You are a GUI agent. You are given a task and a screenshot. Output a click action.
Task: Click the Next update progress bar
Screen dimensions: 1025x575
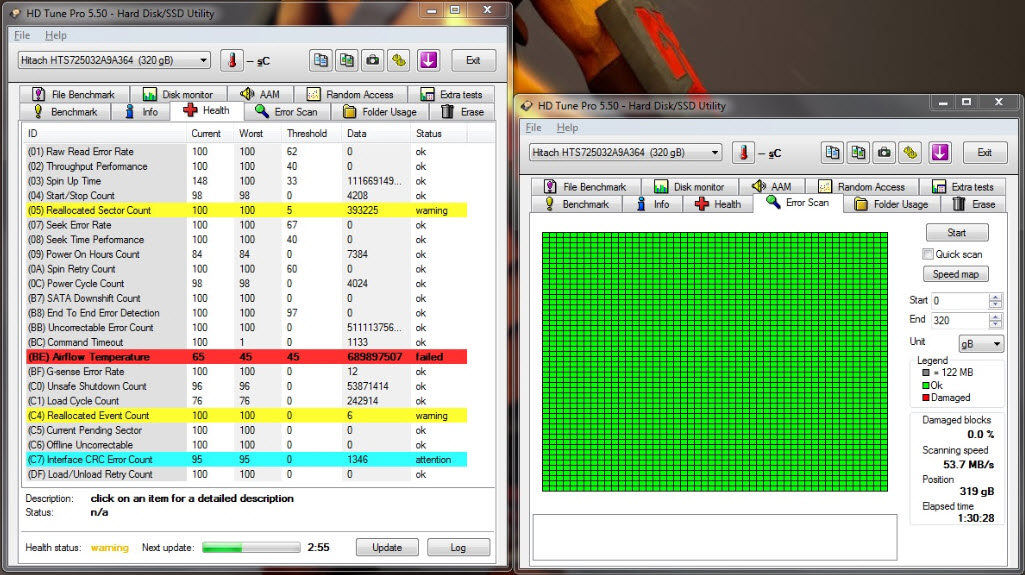point(251,547)
